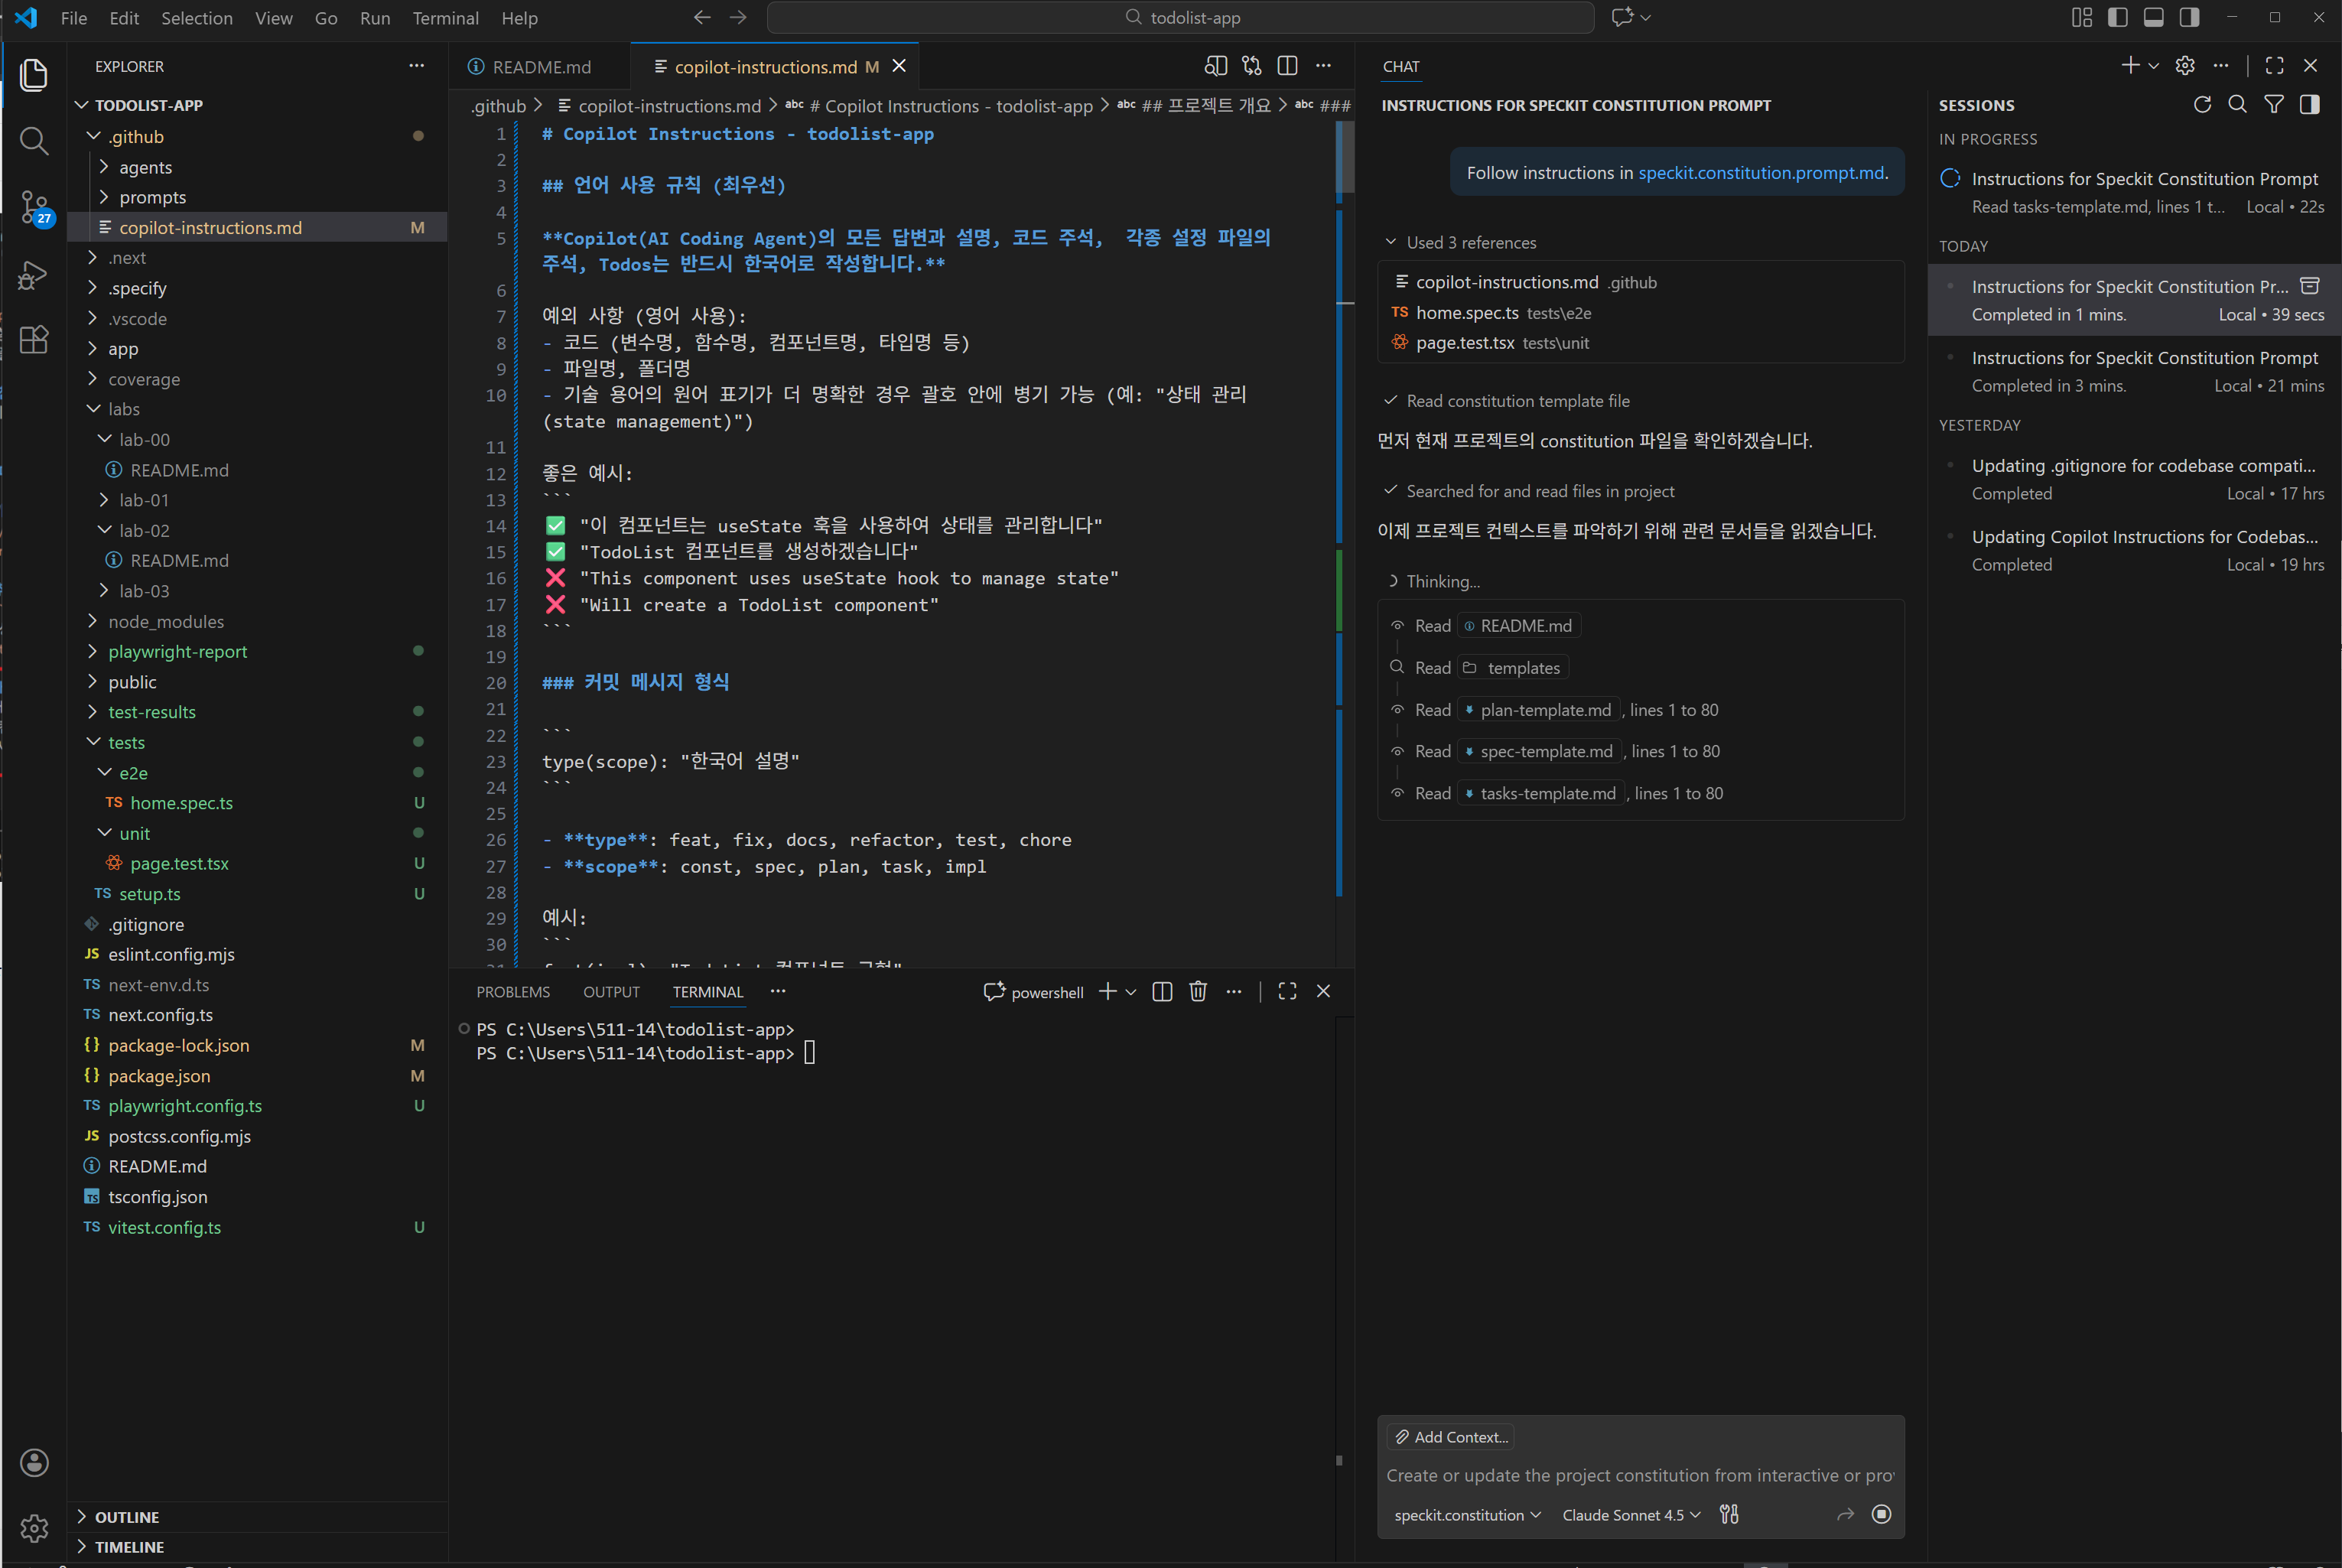Refresh the chat sessions list

pos(2202,105)
